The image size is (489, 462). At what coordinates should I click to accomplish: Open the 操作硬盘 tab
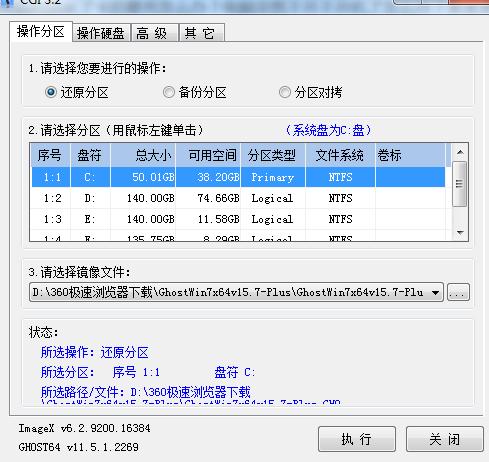pos(101,33)
